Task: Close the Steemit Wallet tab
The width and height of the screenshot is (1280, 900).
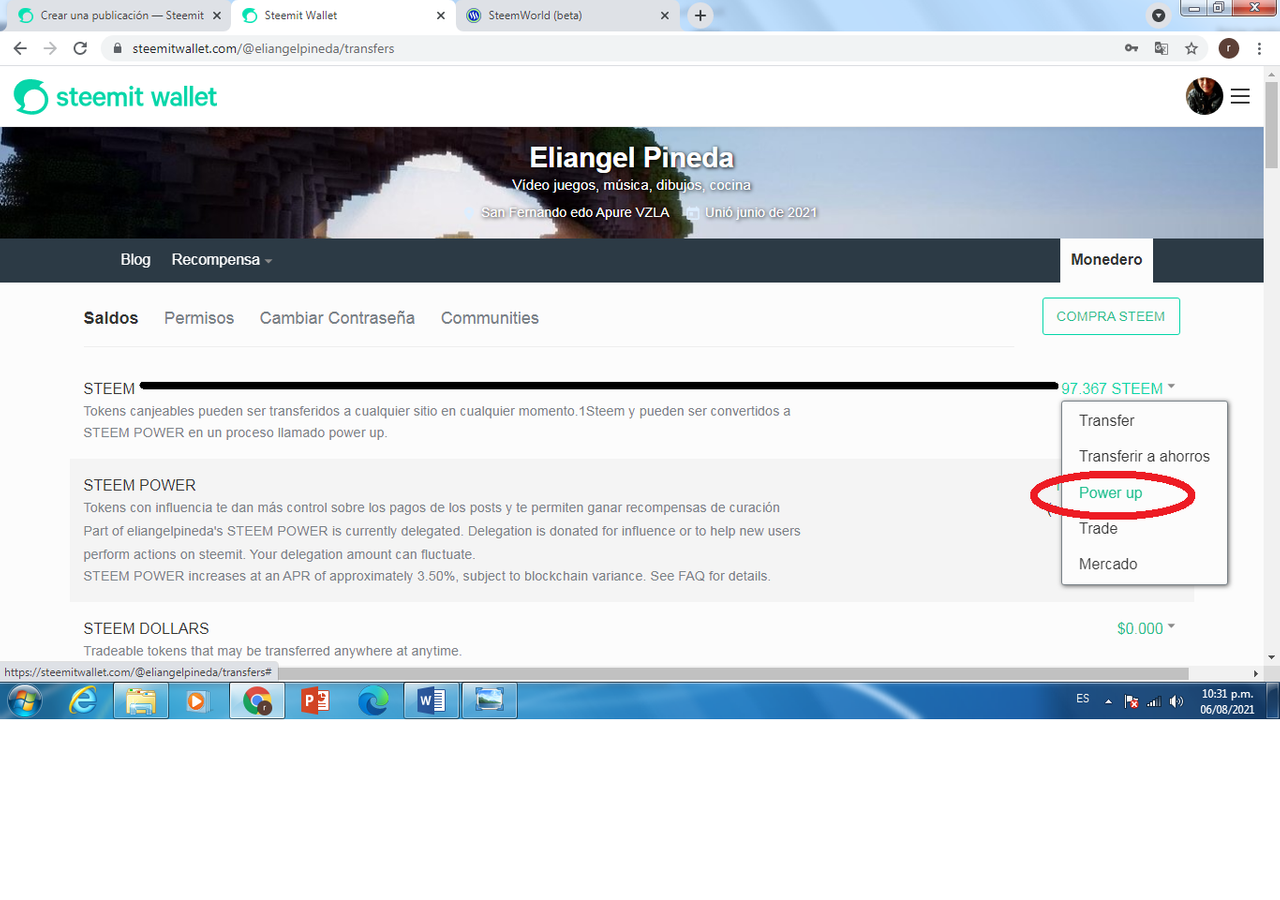Action: pos(442,16)
